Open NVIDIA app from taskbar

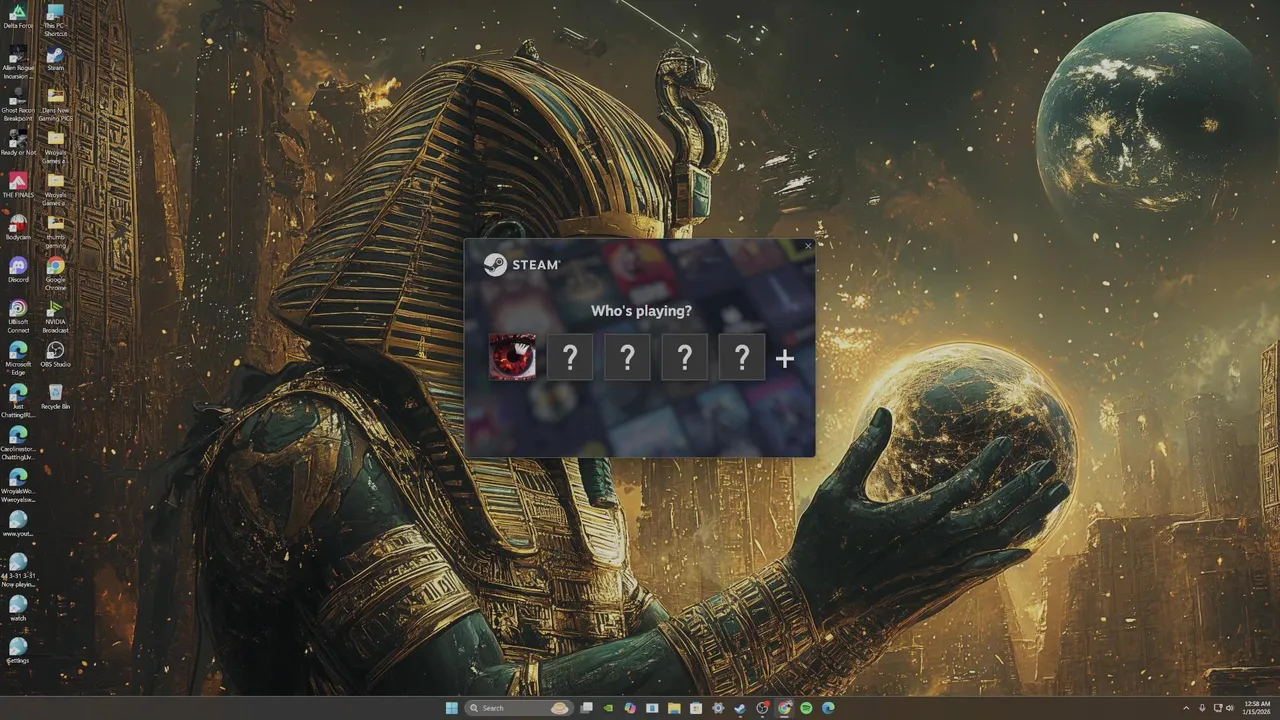point(608,708)
